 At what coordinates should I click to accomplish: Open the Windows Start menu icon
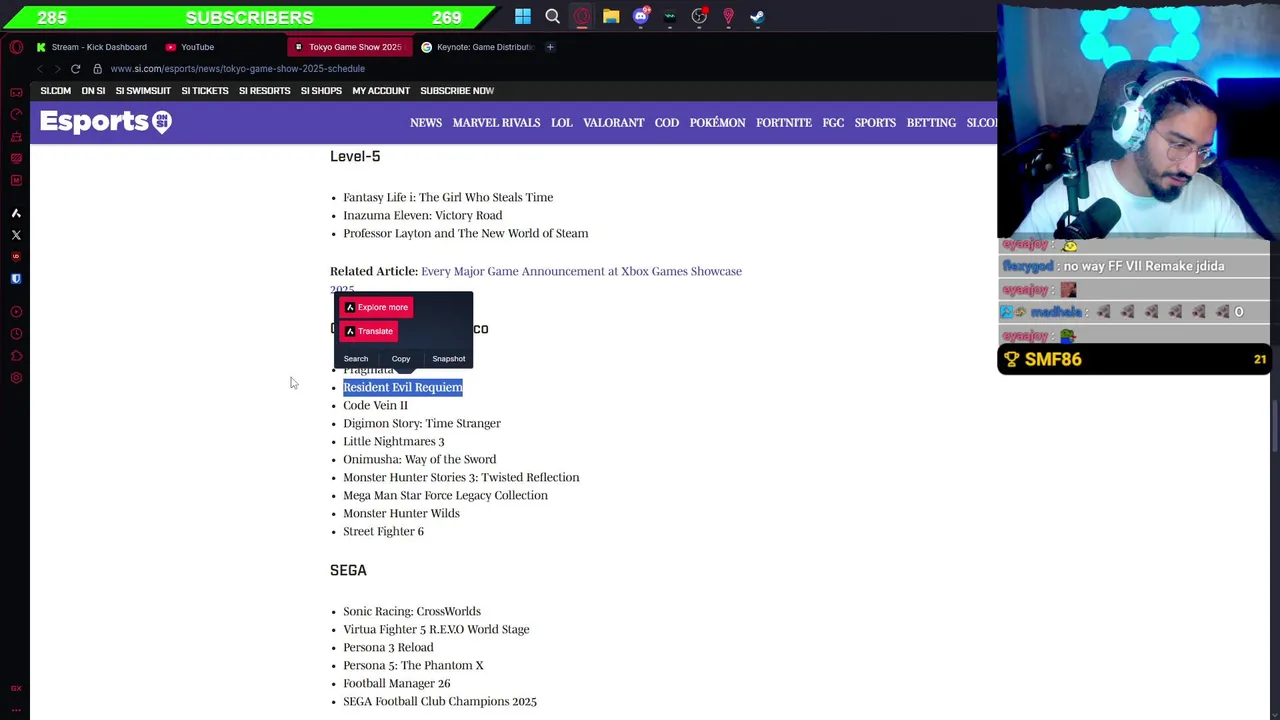click(523, 16)
